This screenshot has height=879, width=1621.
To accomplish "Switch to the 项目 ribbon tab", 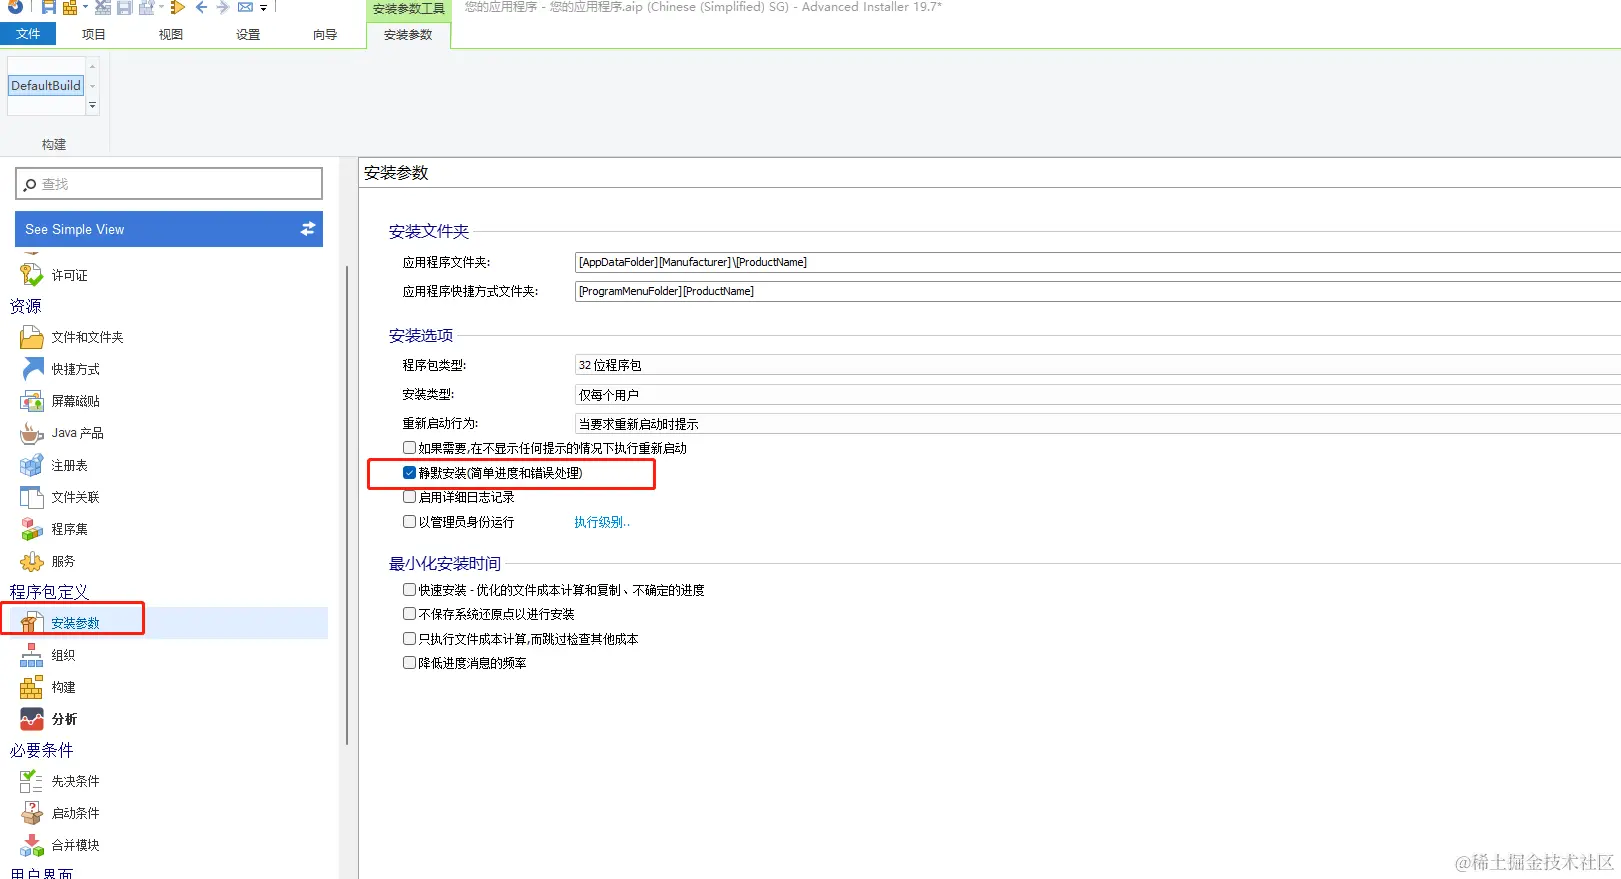I will tap(93, 34).
